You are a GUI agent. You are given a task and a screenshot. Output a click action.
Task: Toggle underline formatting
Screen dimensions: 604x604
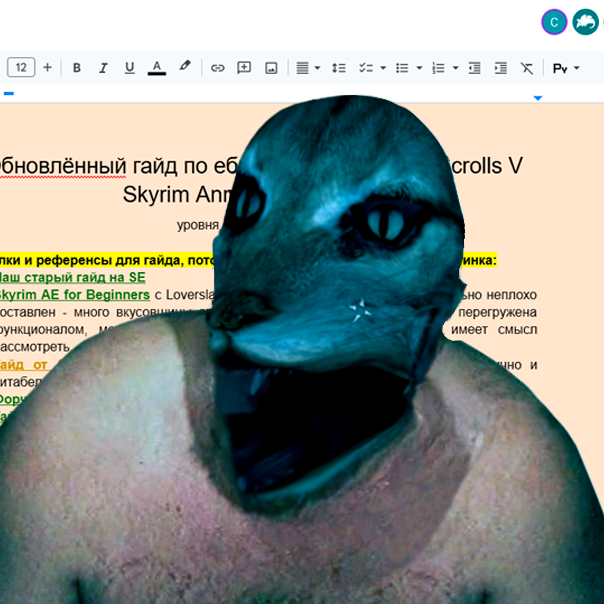(130, 68)
